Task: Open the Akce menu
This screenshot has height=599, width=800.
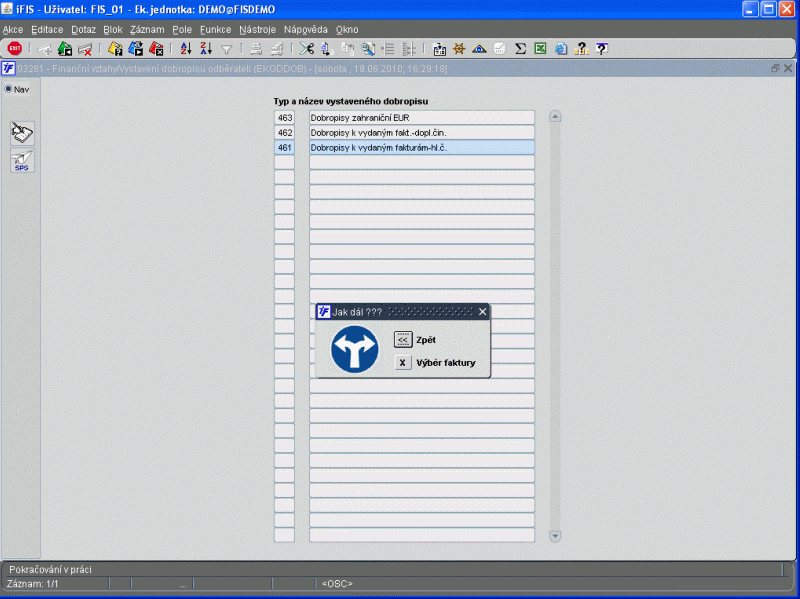Action: [13, 30]
